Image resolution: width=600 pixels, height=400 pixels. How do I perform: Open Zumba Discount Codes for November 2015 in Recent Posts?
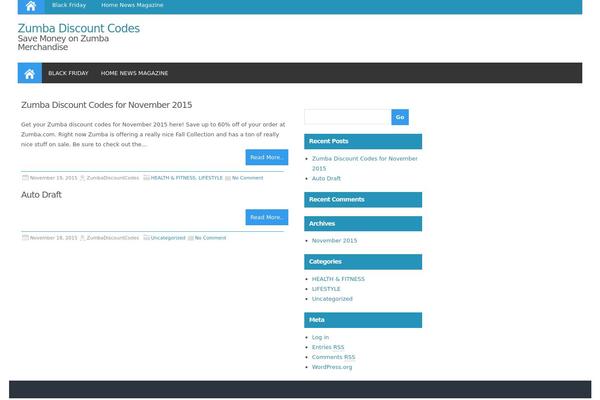(x=365, y=163)
